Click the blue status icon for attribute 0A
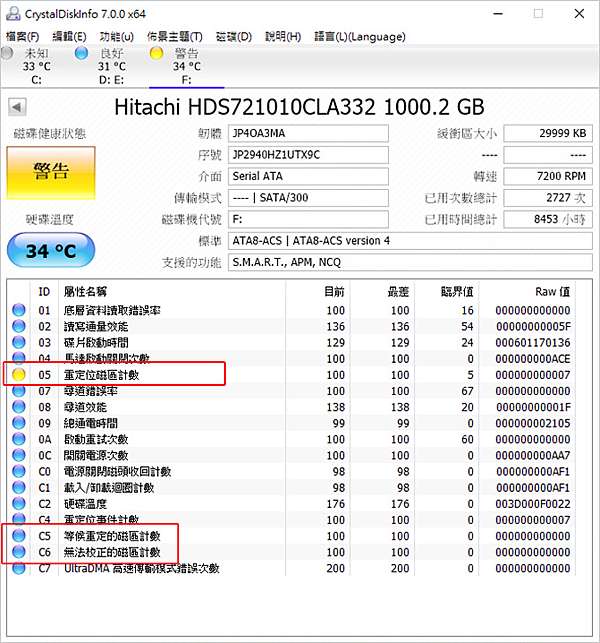The width and height of the screenshot is (600, 643). (x=18, y=439)
